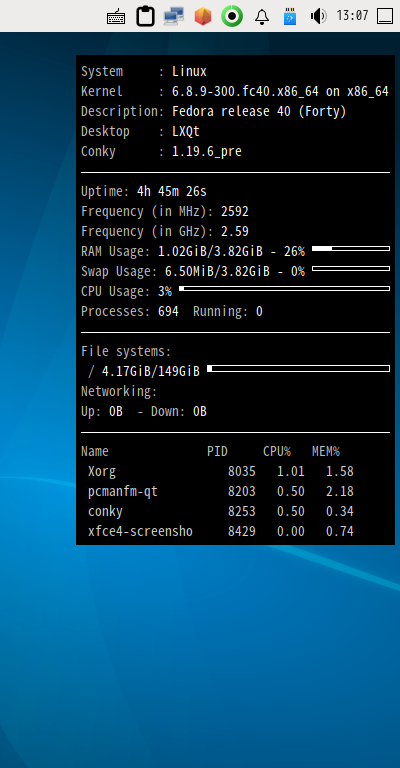Click the 'pcmanfm-qt' process name
This screenshot has width=400, height=768.
point(123,492)
